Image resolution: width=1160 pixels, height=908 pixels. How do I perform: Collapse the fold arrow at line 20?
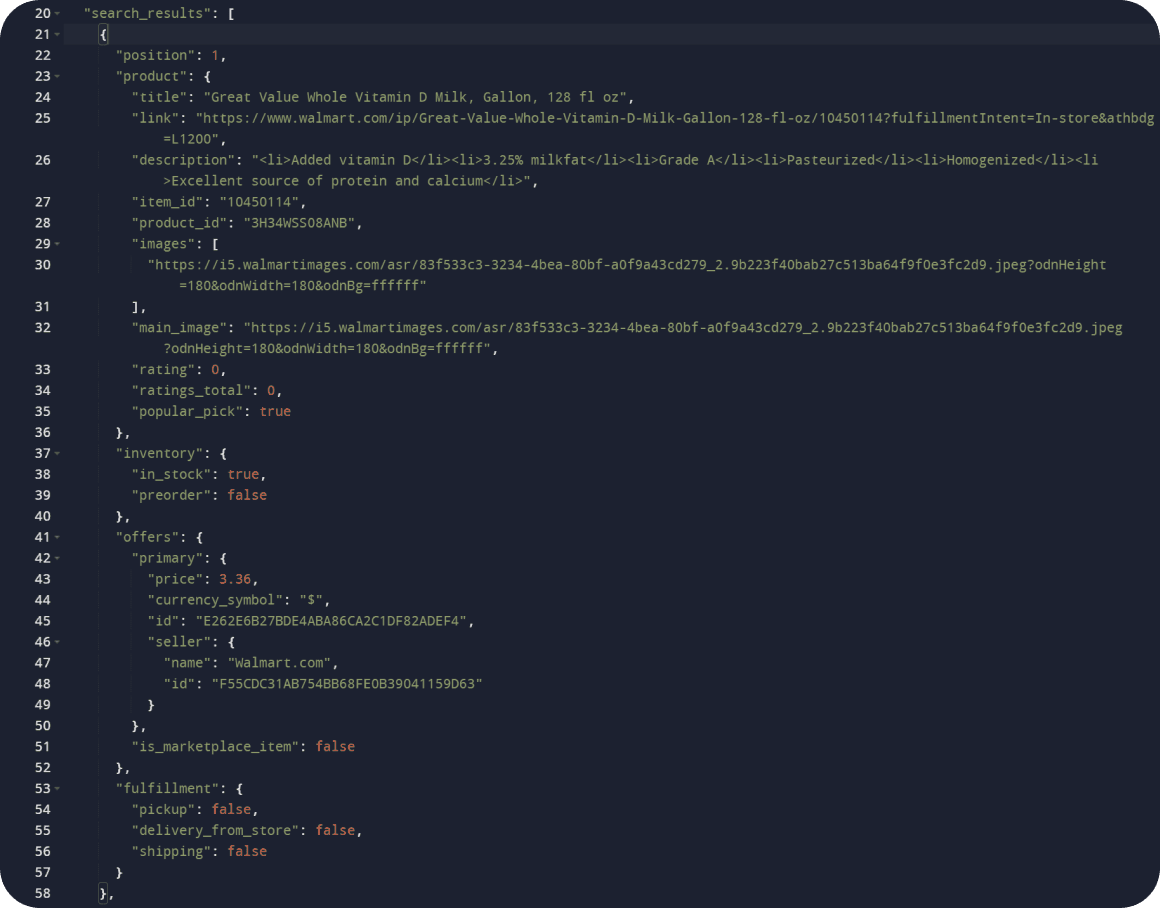point(58,14)
